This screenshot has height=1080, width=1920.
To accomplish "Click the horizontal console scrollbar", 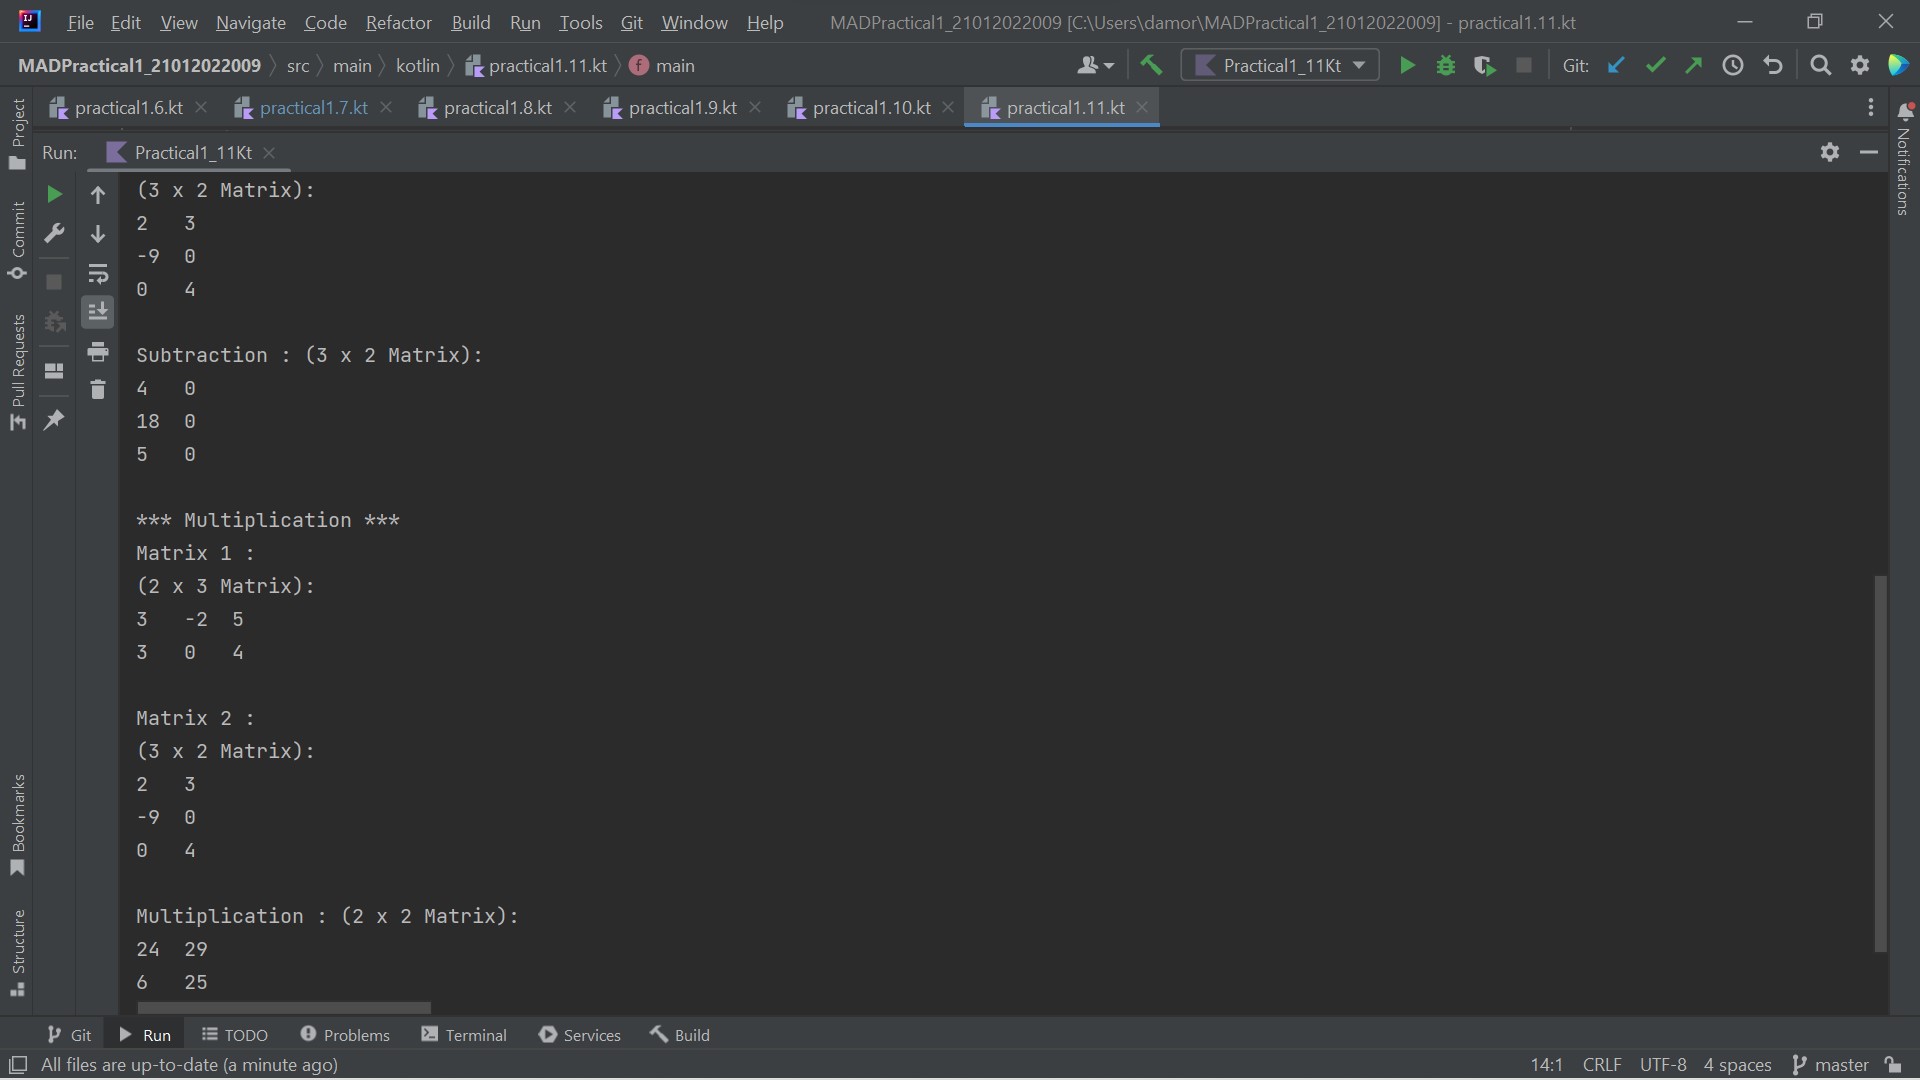I will click(x=283, y=1007).
